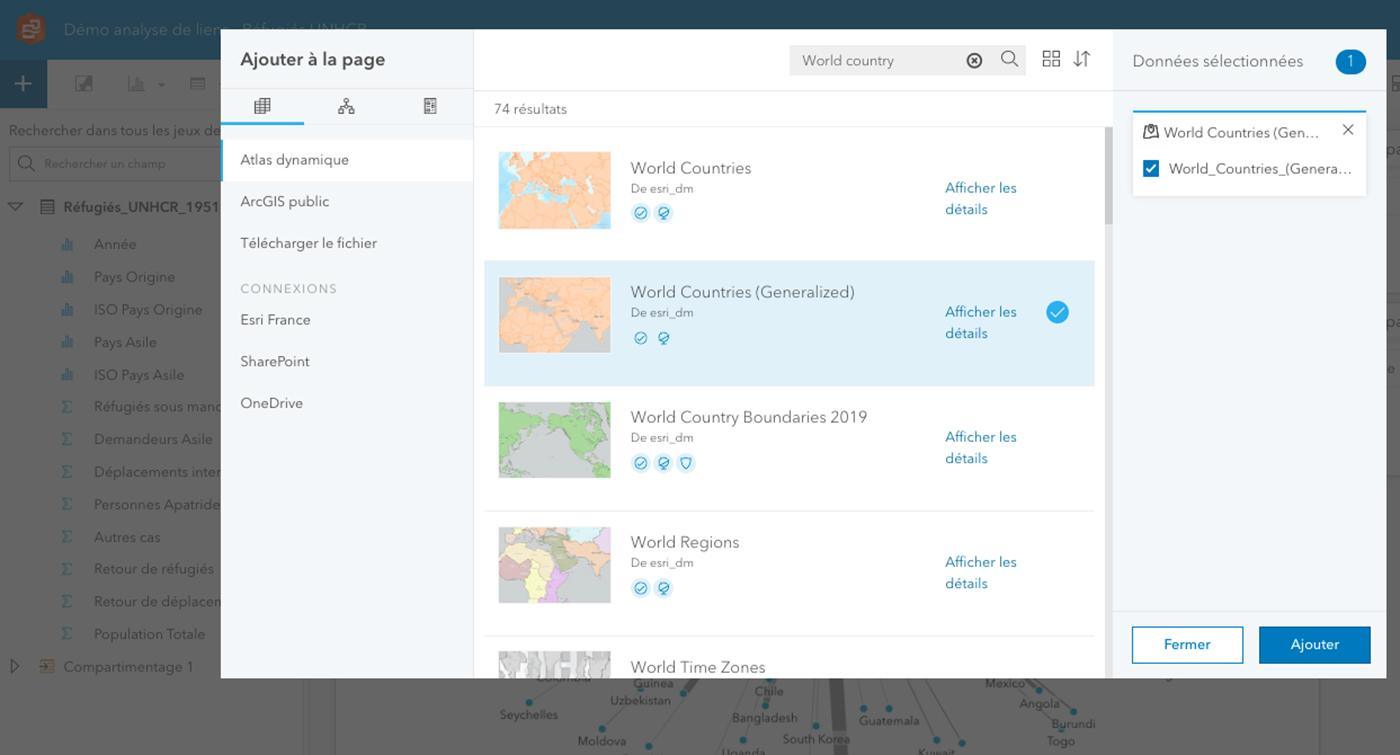Screen dimensions: 1400x755
Task: Select Atlas dynamique source
Action: pyautogui.click(x=347, y=160)
